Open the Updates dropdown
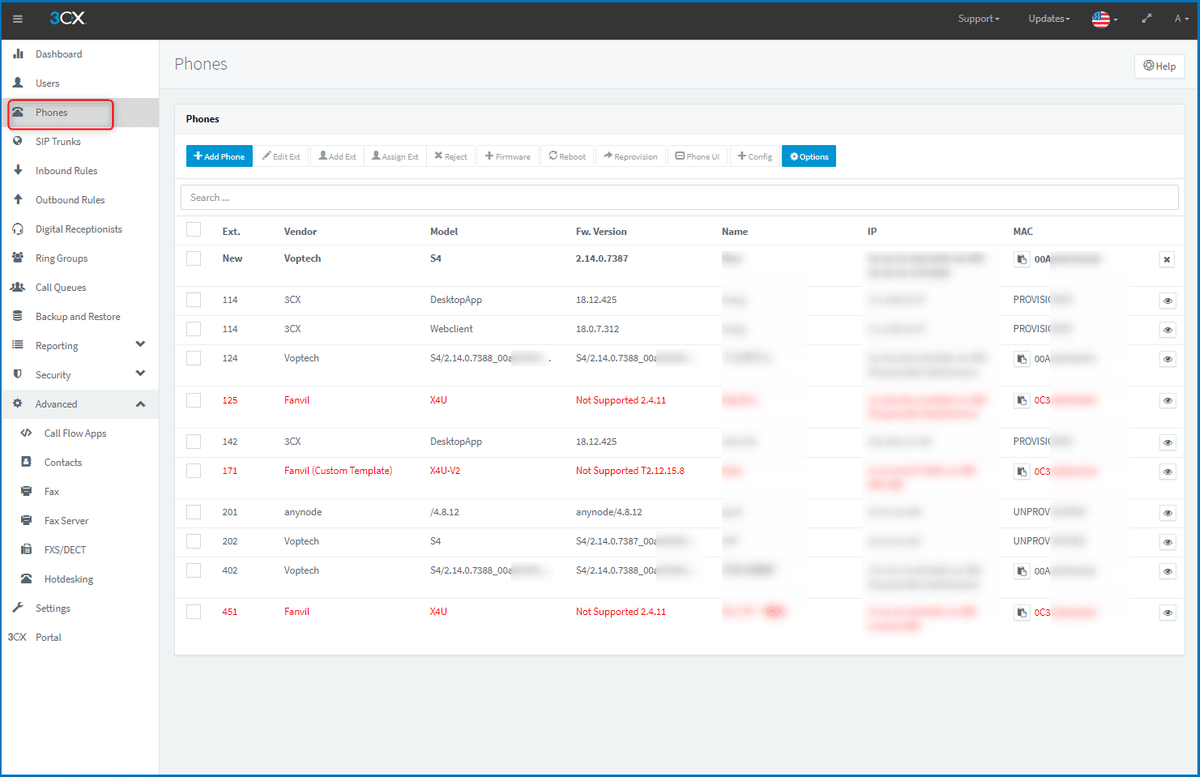Viewport: 1200px width, 777px height. click(1049, 19)
